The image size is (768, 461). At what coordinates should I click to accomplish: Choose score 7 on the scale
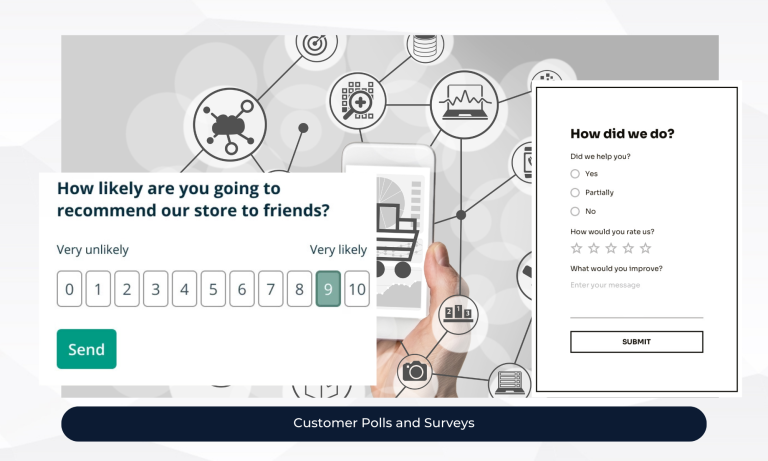270,290
